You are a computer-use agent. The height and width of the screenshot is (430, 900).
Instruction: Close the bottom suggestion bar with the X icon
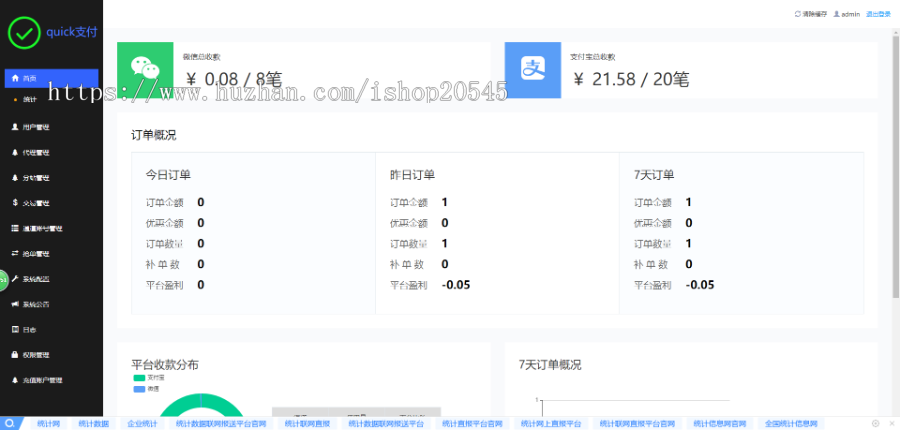[891, 424]
